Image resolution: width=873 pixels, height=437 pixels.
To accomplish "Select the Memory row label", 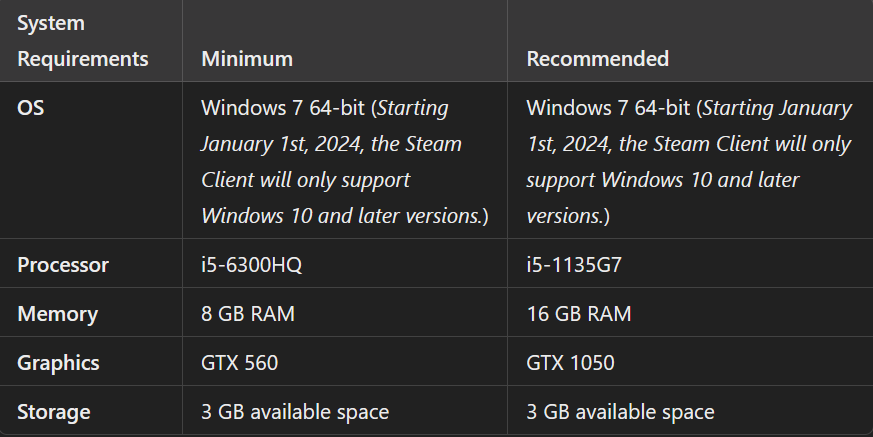I will 57,314.
